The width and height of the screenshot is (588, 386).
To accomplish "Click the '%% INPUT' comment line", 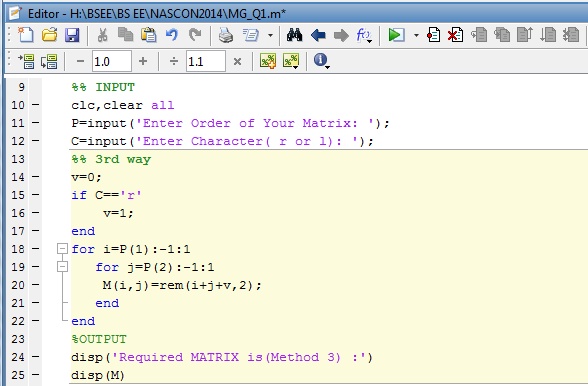I will click(103, 87).
